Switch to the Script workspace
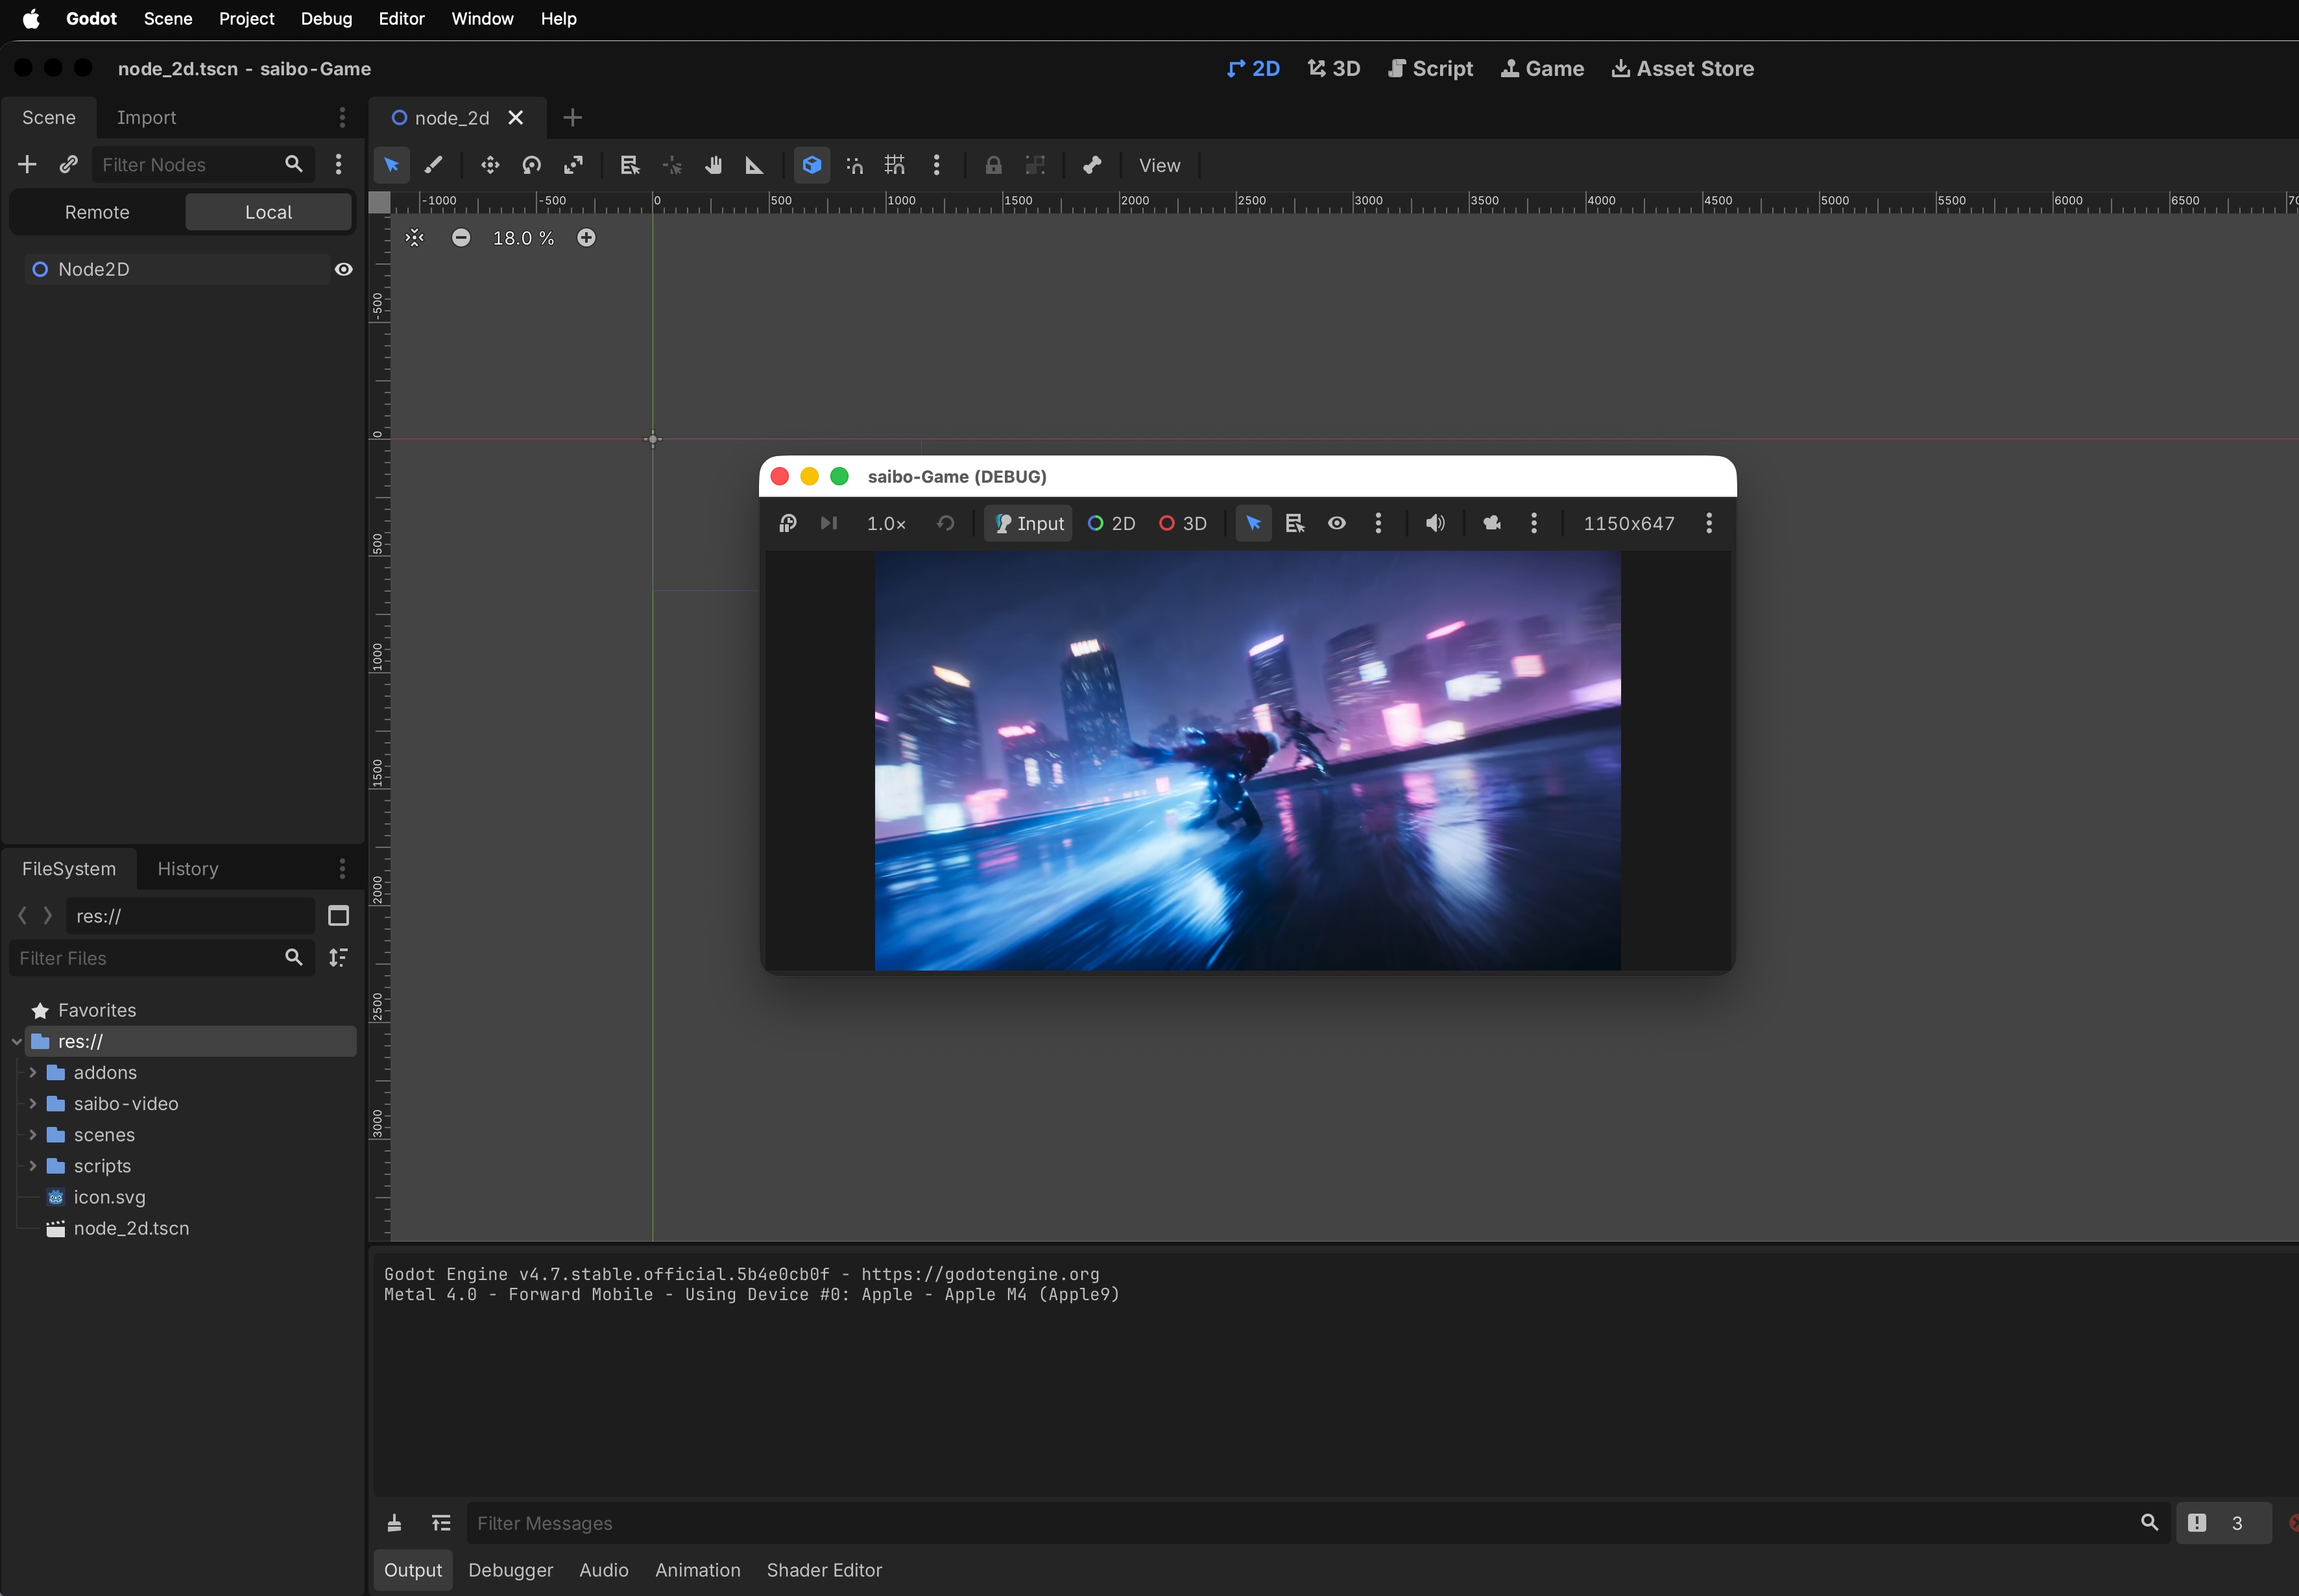The image size is (2299, 1596). [1431, 68]
